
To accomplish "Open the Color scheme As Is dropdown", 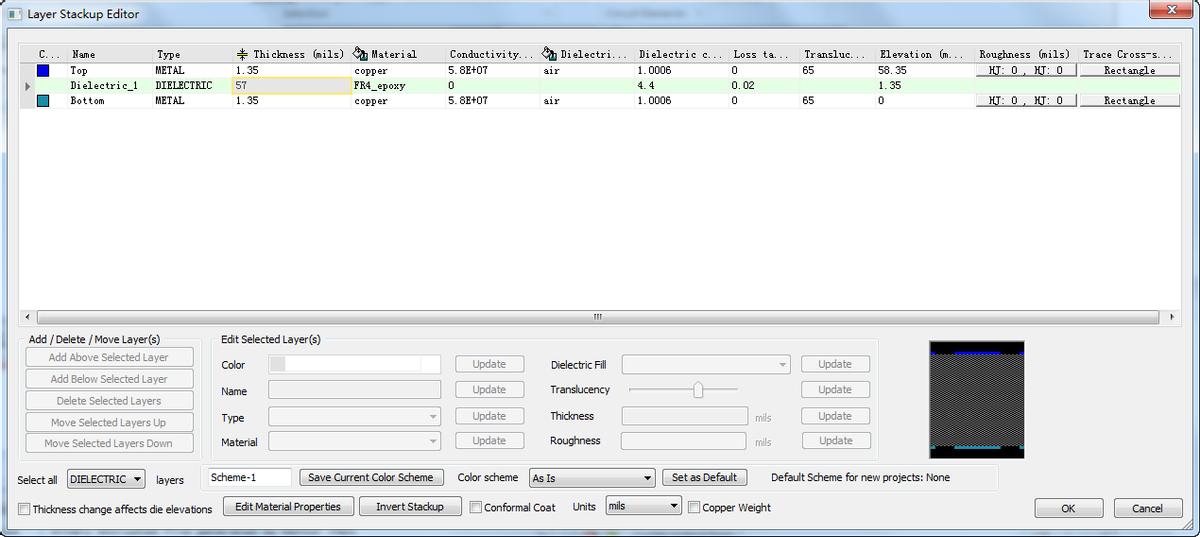I will [592, 478].
